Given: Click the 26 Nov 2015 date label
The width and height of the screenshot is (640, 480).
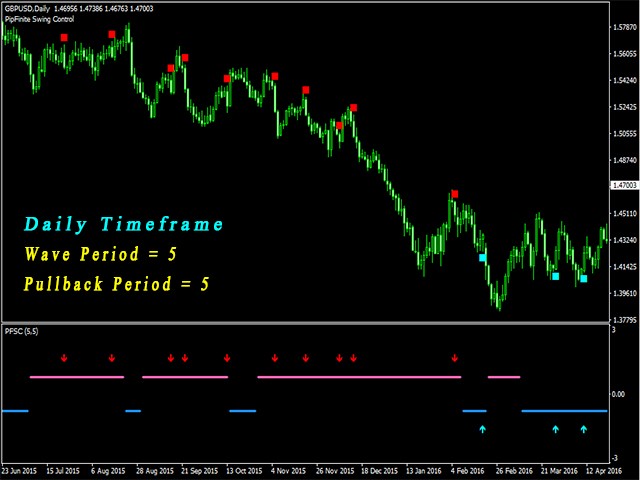Looking at the screenshot, I should pyautogui.click(x=335, y=471).
